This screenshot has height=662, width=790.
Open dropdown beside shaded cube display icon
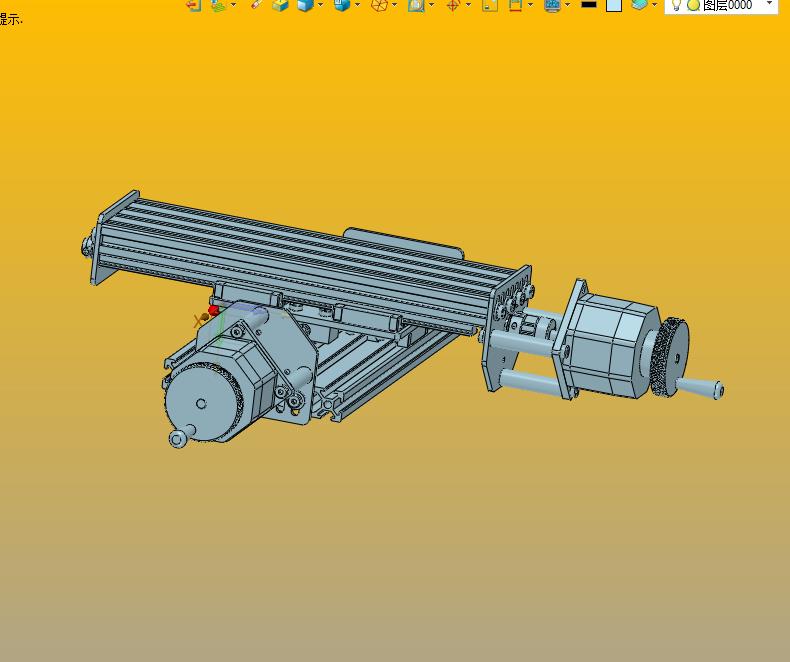[357, 5]
